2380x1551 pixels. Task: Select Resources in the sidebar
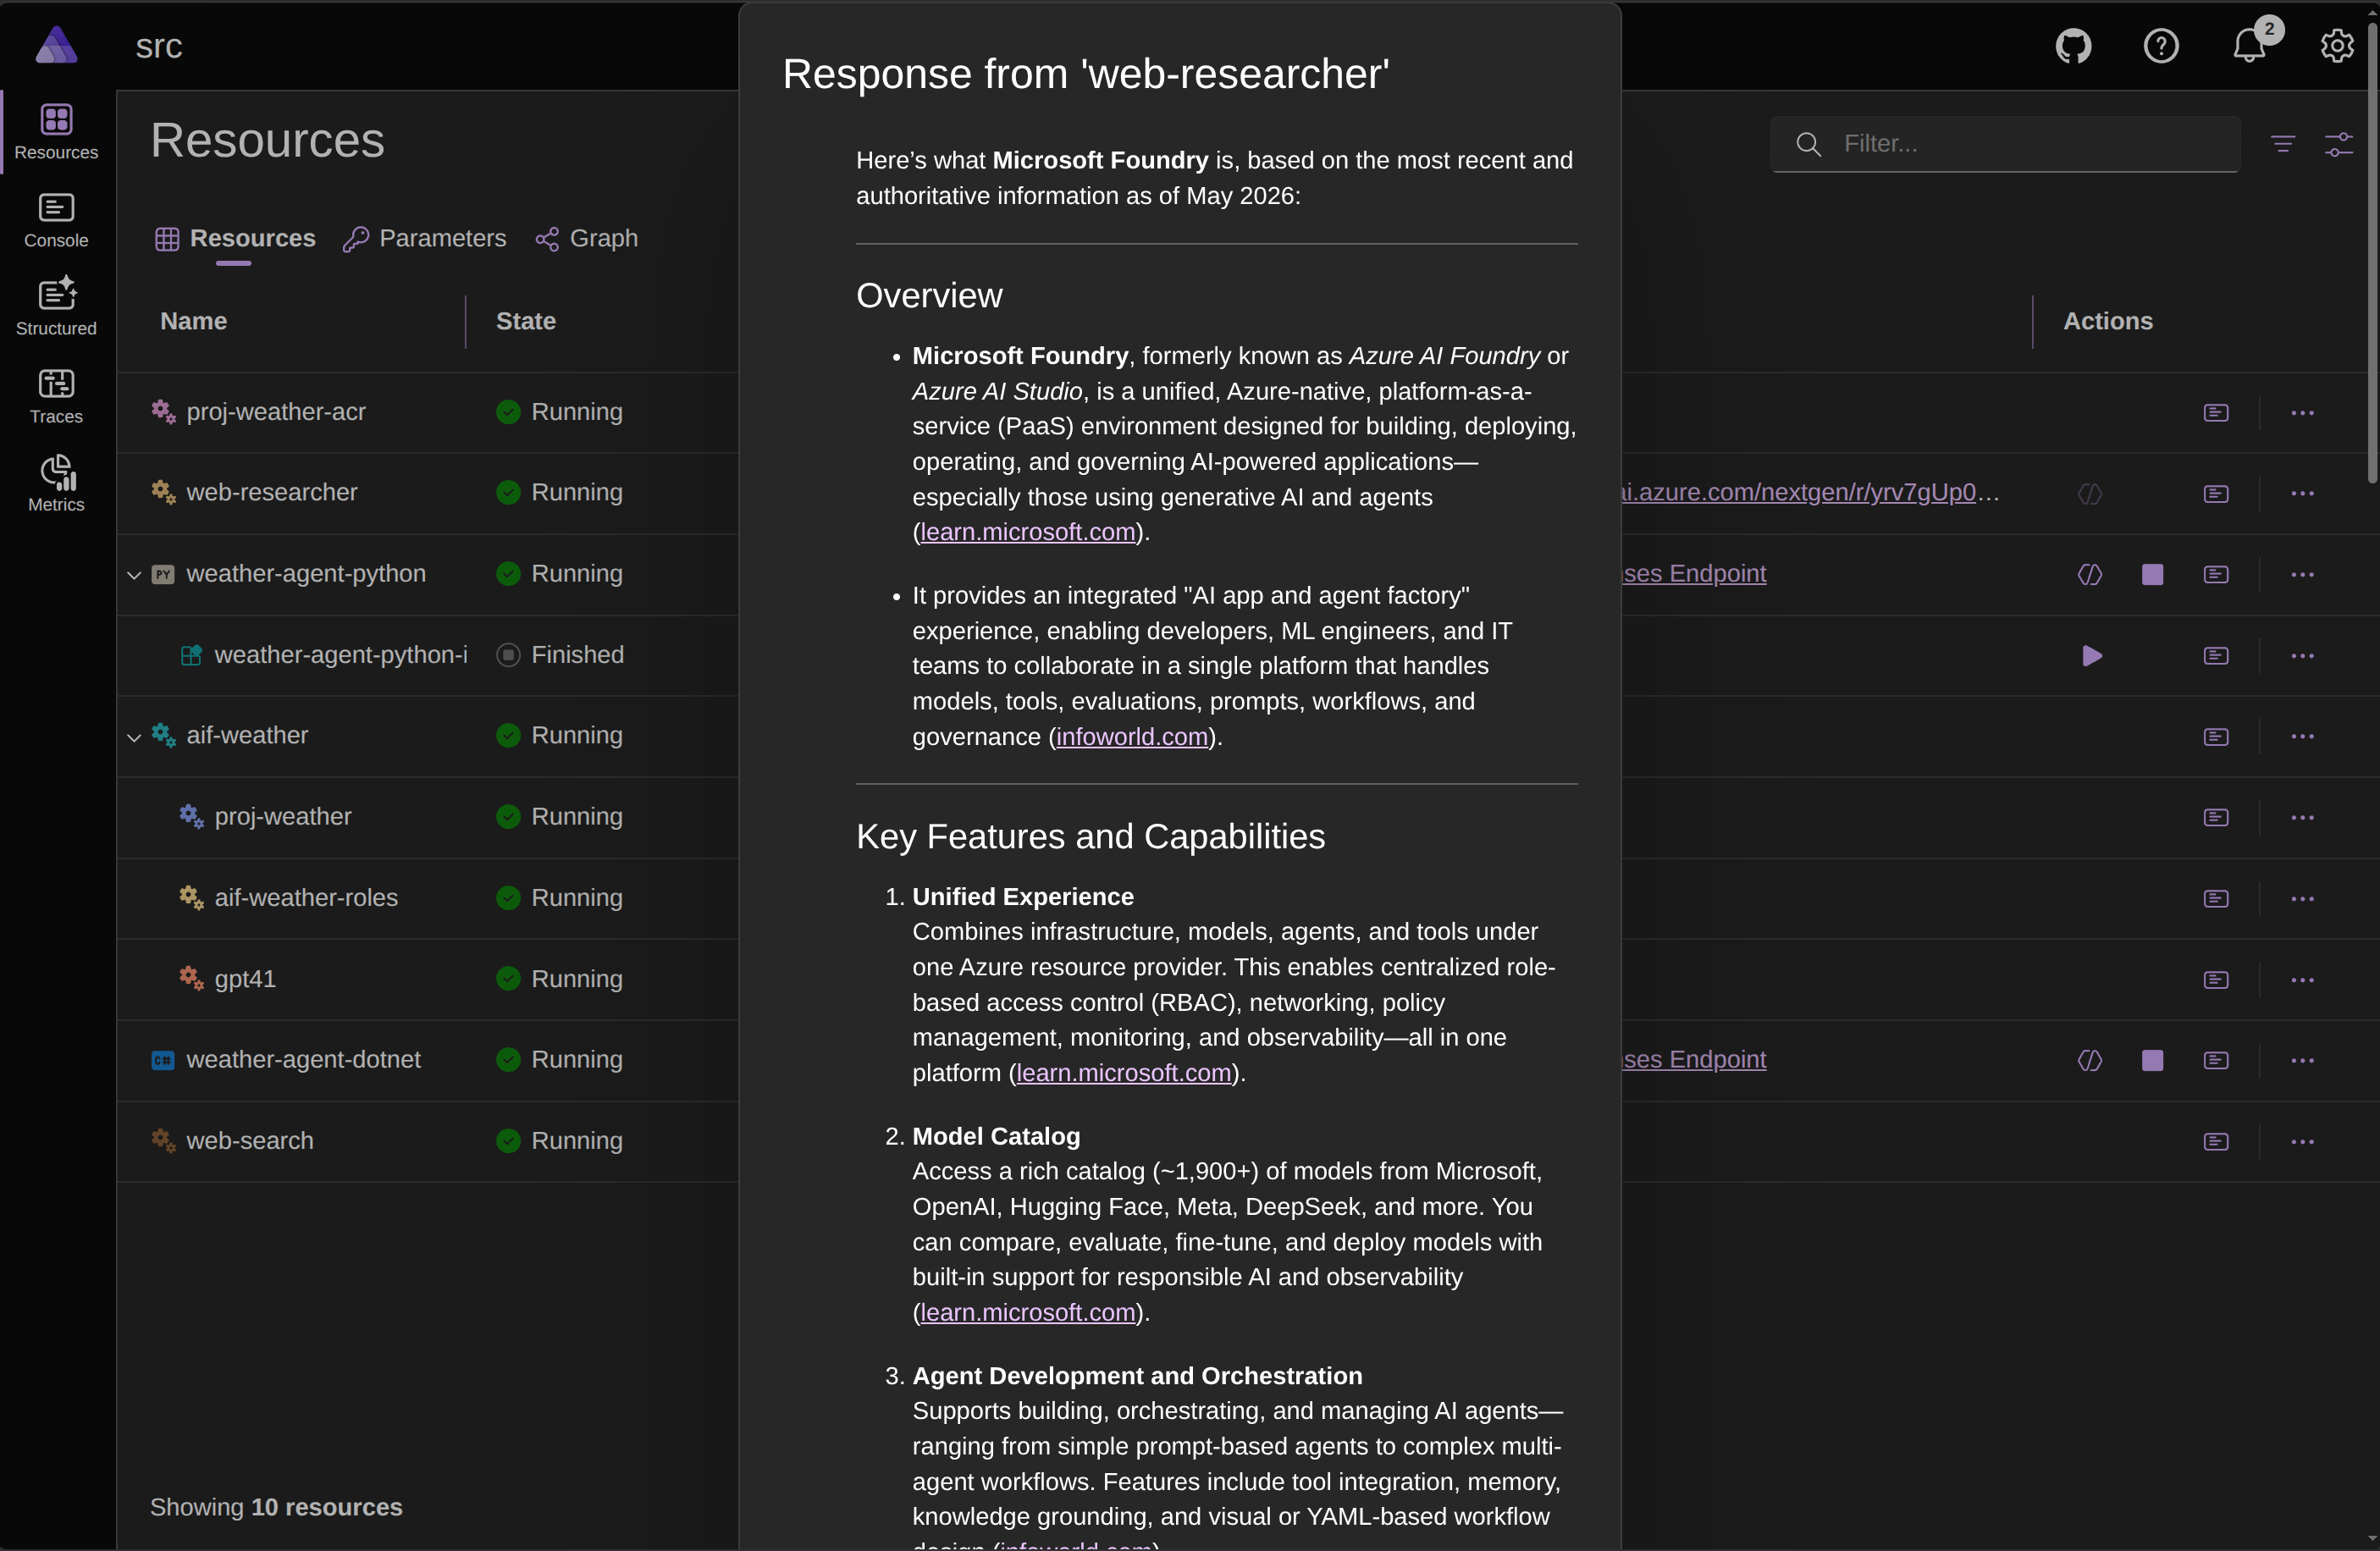tap(56, 132)
